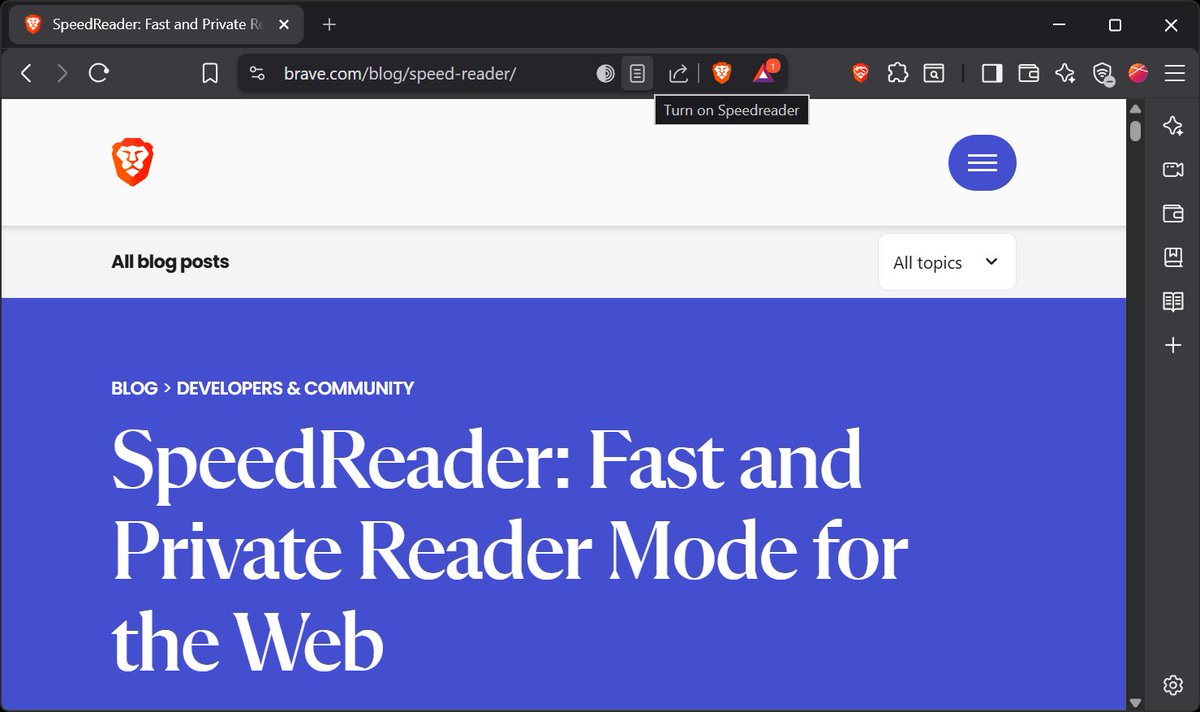Open Leo AI in the sidebar
This screenshot has height=712, width=1200.
(1173, 125)
